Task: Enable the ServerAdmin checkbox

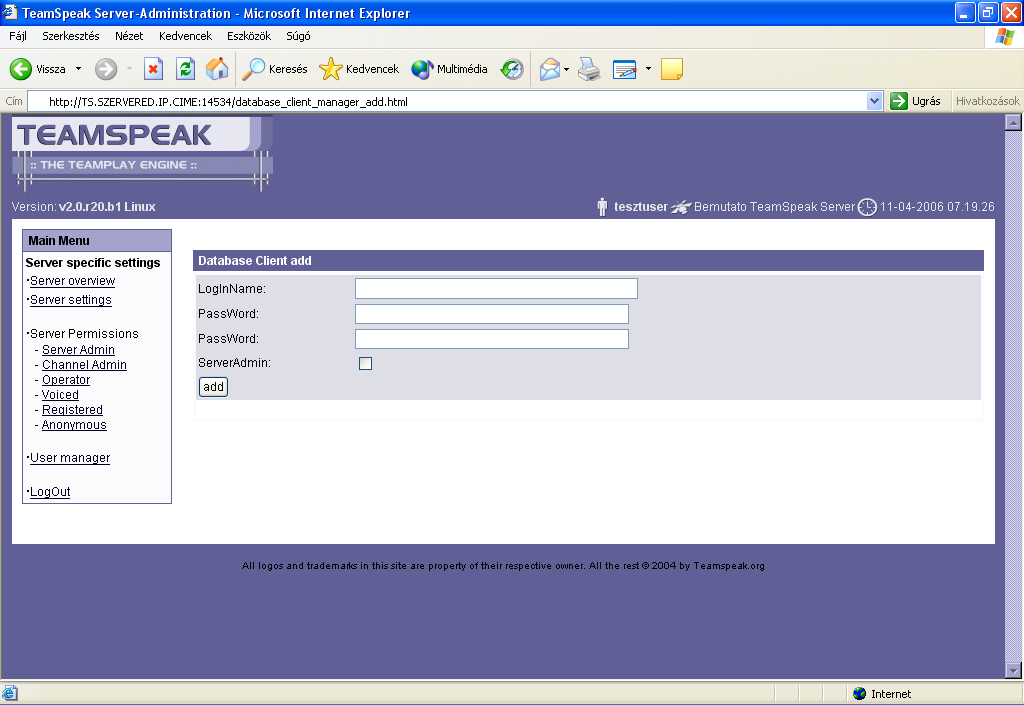Action: tap(365, 364)
